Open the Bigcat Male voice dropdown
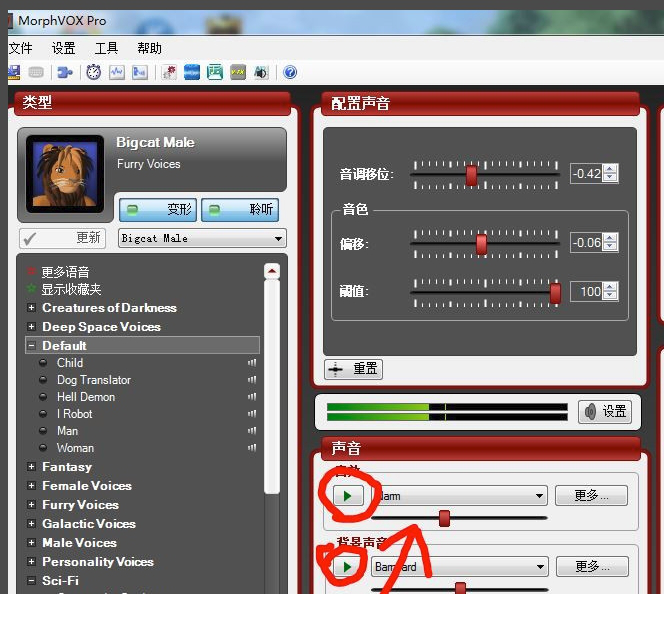 pos(202,238)
